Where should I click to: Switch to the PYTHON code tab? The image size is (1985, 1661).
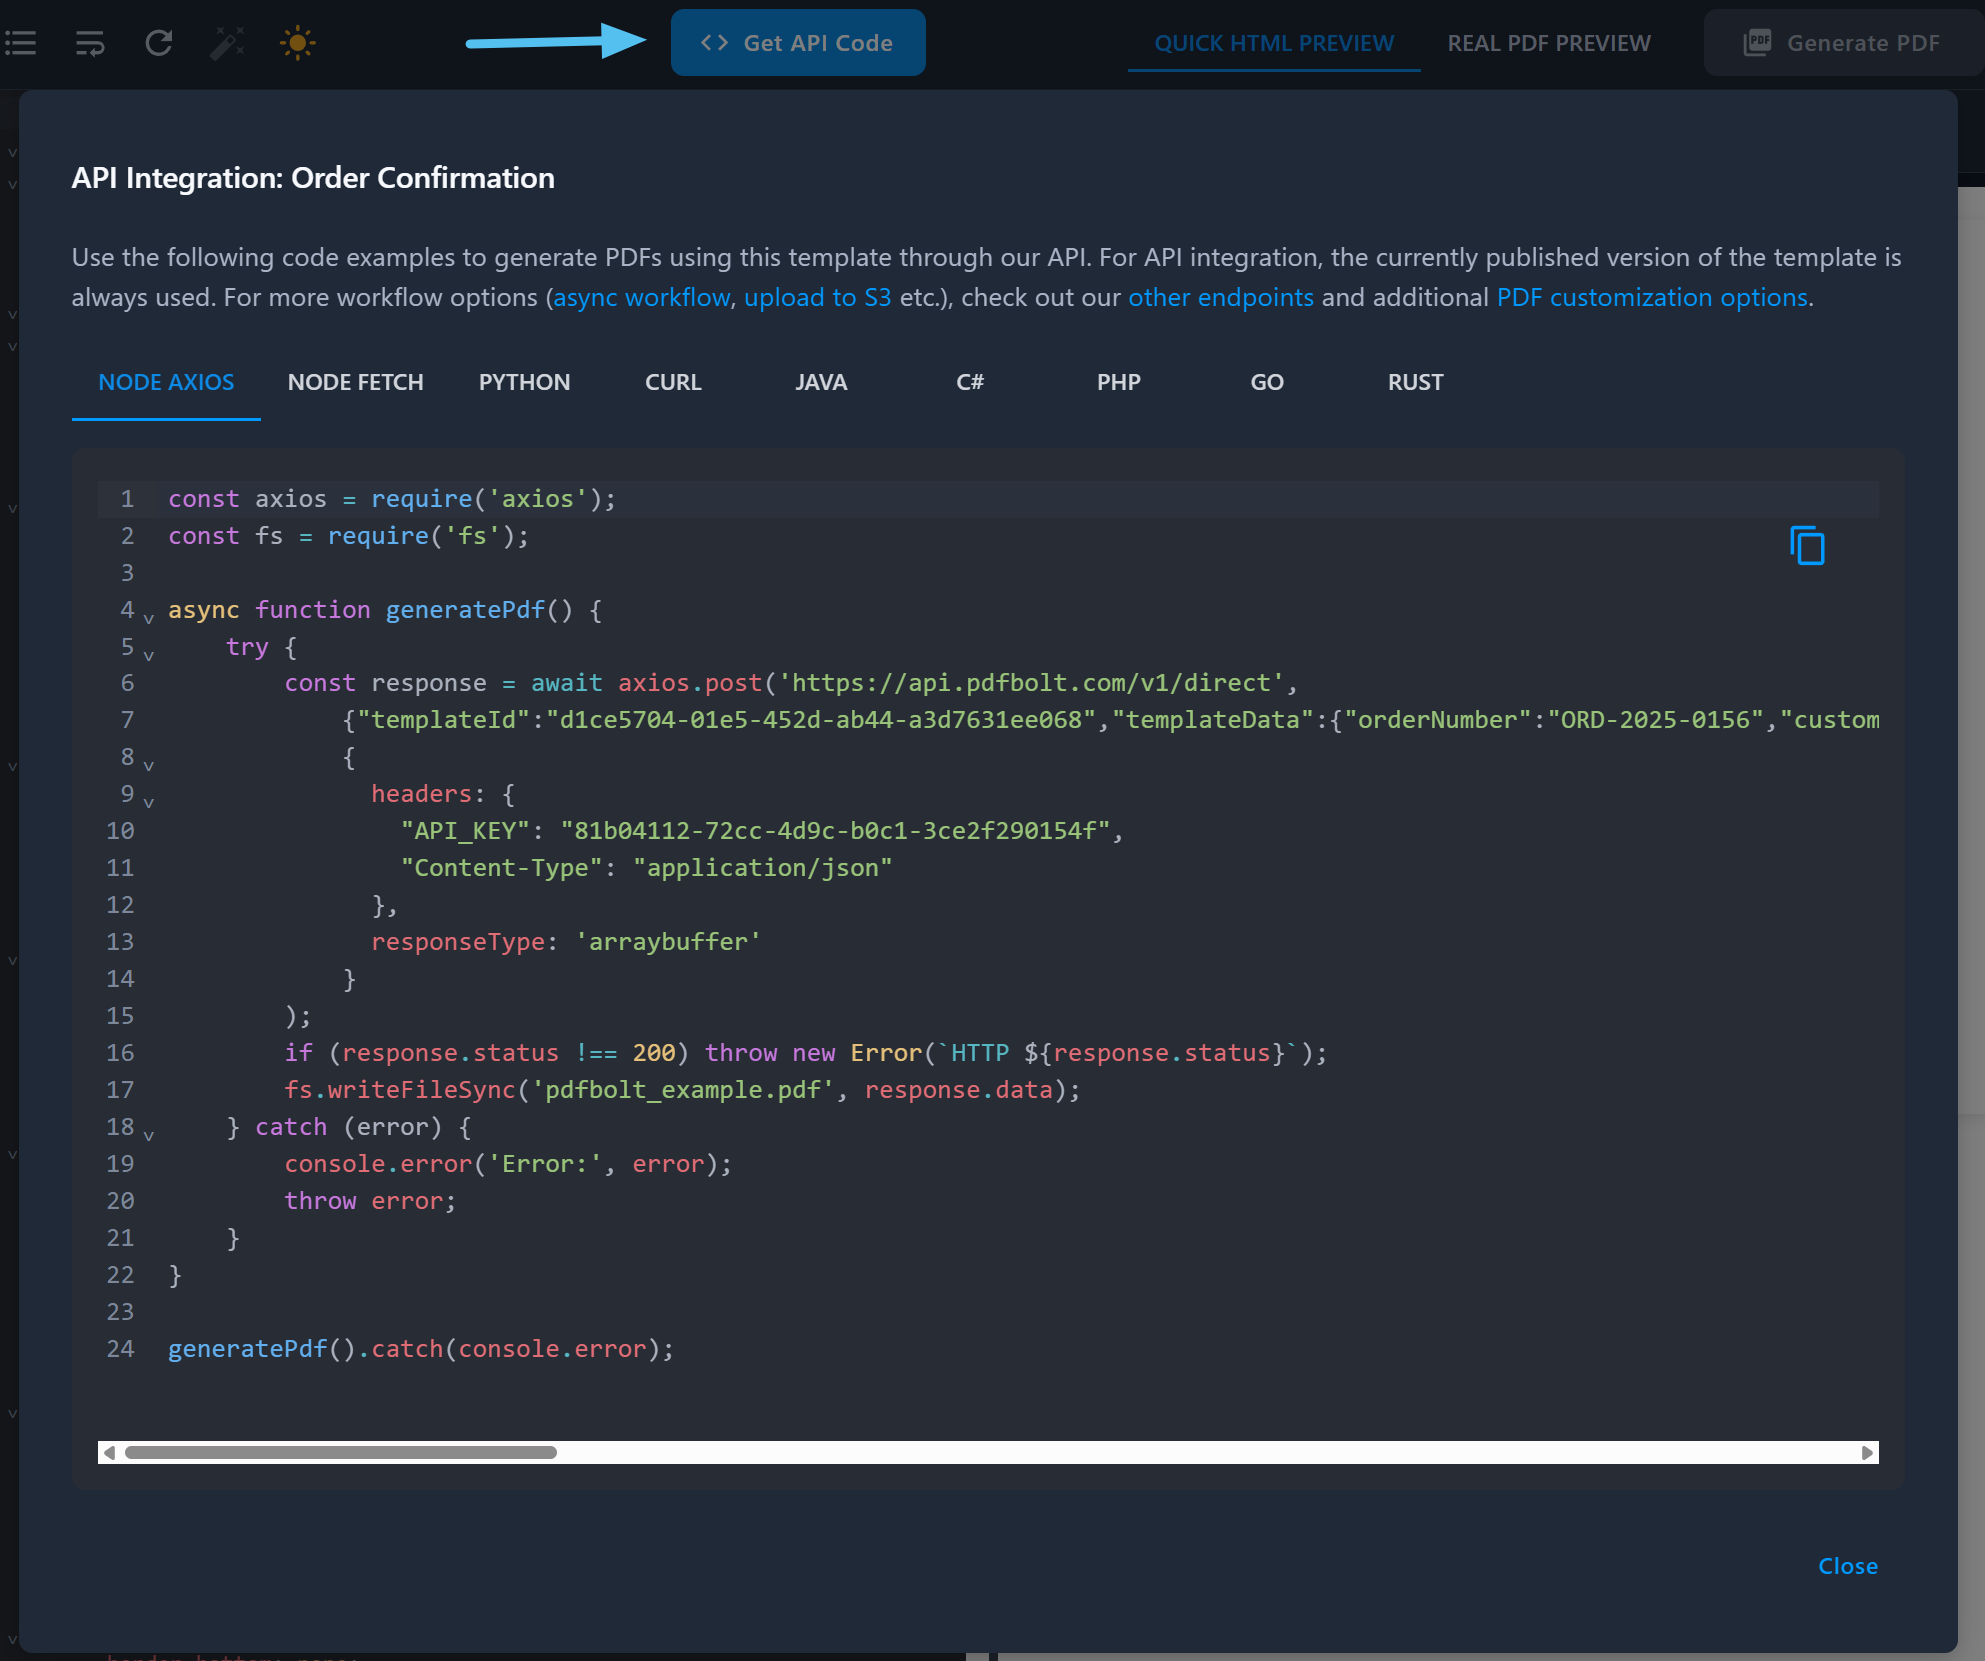point(524,382)
